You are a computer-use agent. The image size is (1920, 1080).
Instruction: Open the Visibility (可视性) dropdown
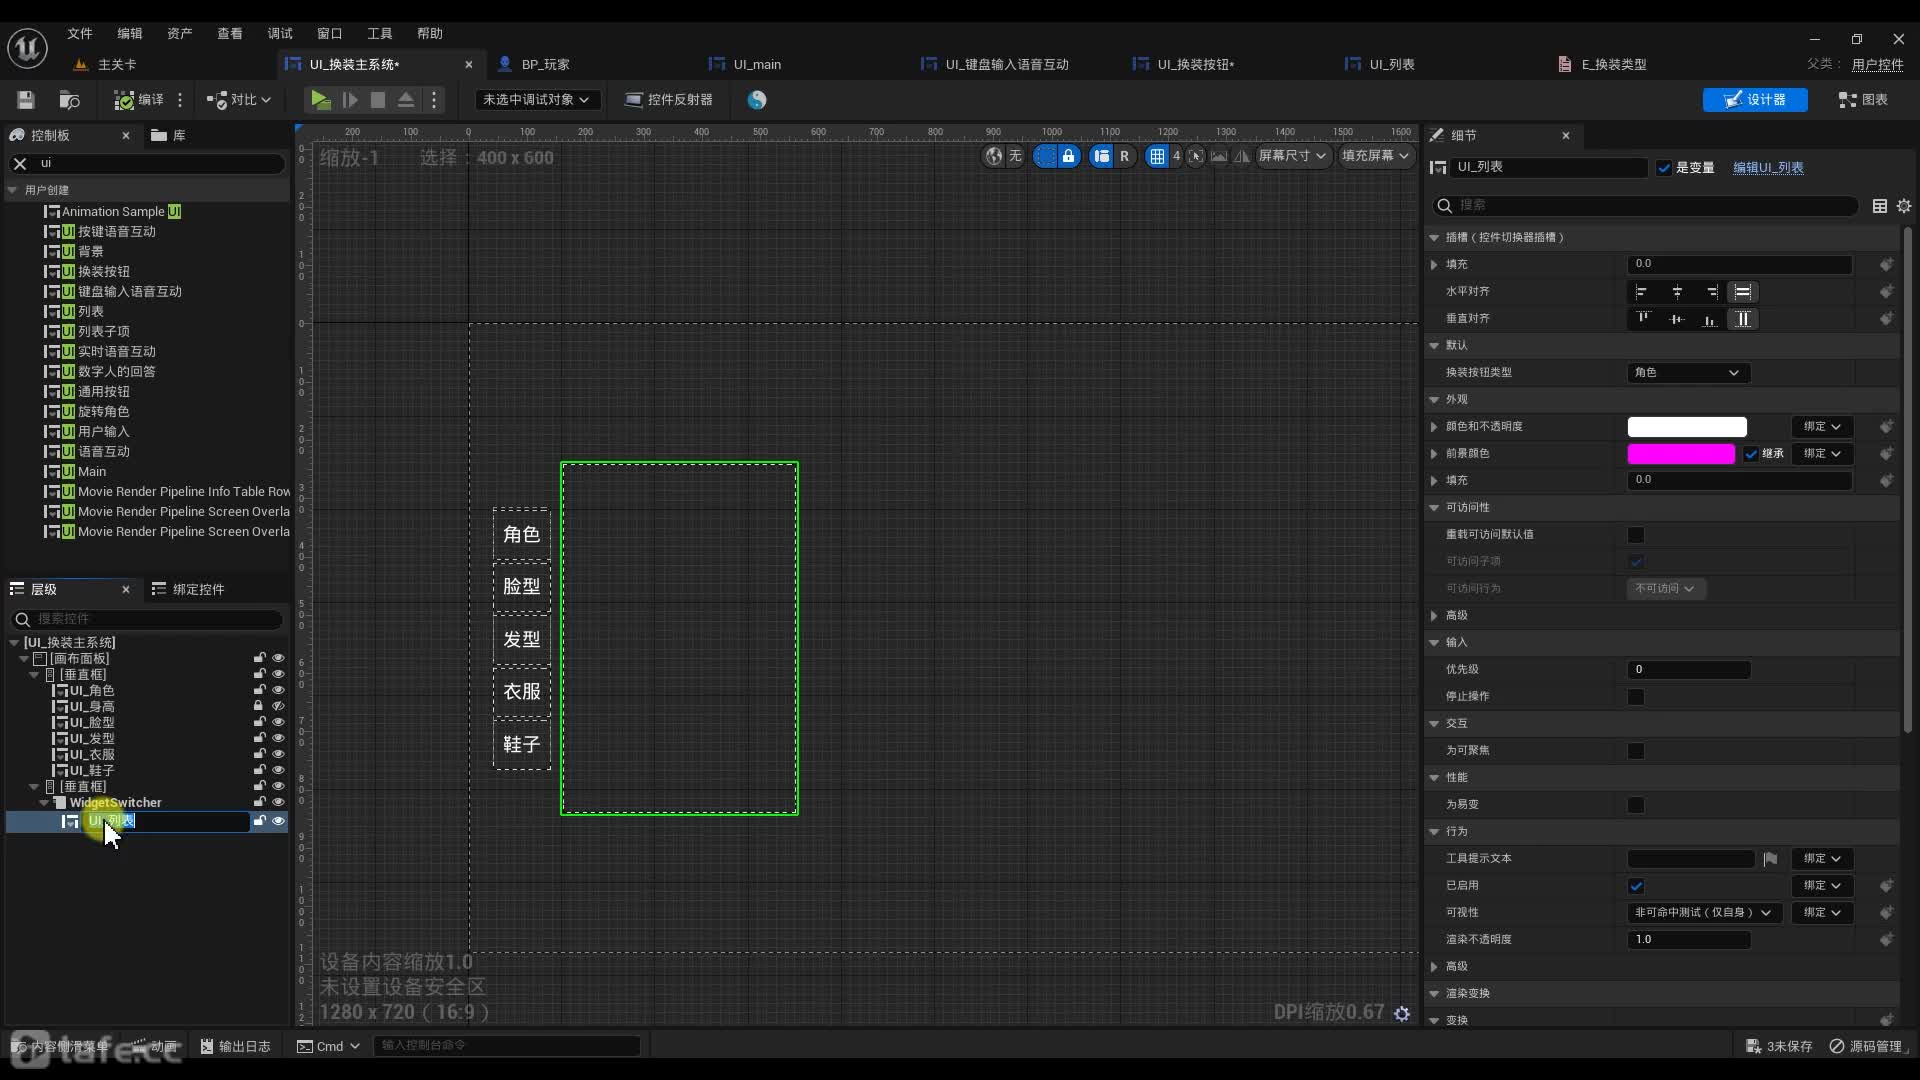(x=1704, y=913)
